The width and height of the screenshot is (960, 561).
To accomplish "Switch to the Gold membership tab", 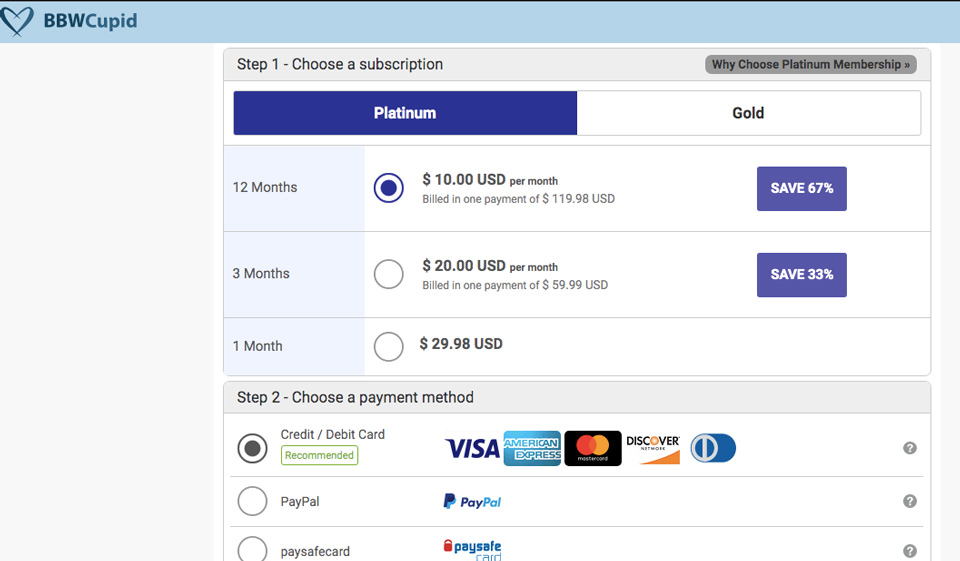I will [x=748, y=113].
